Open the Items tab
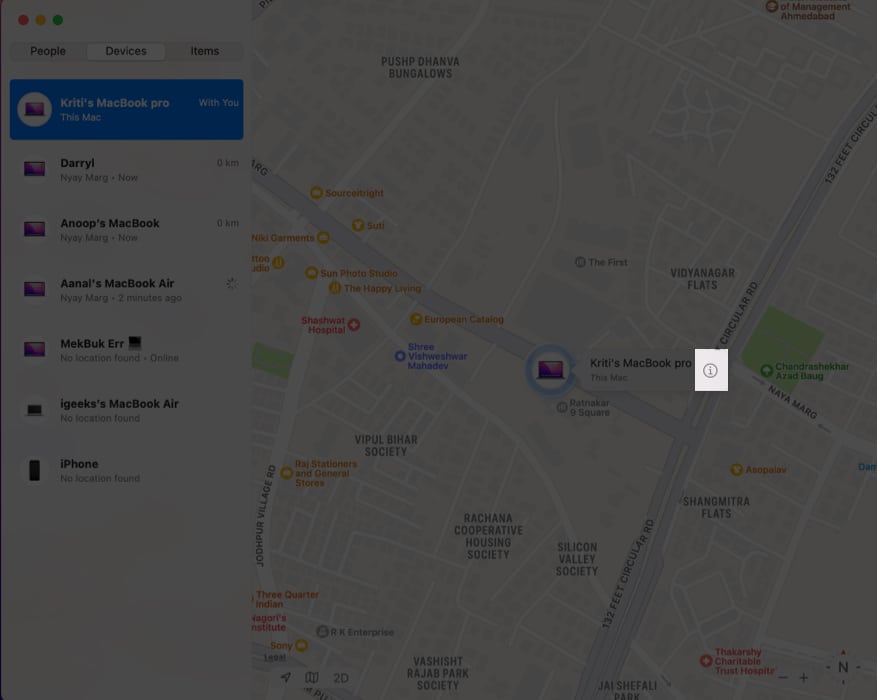 coord(205,51)
